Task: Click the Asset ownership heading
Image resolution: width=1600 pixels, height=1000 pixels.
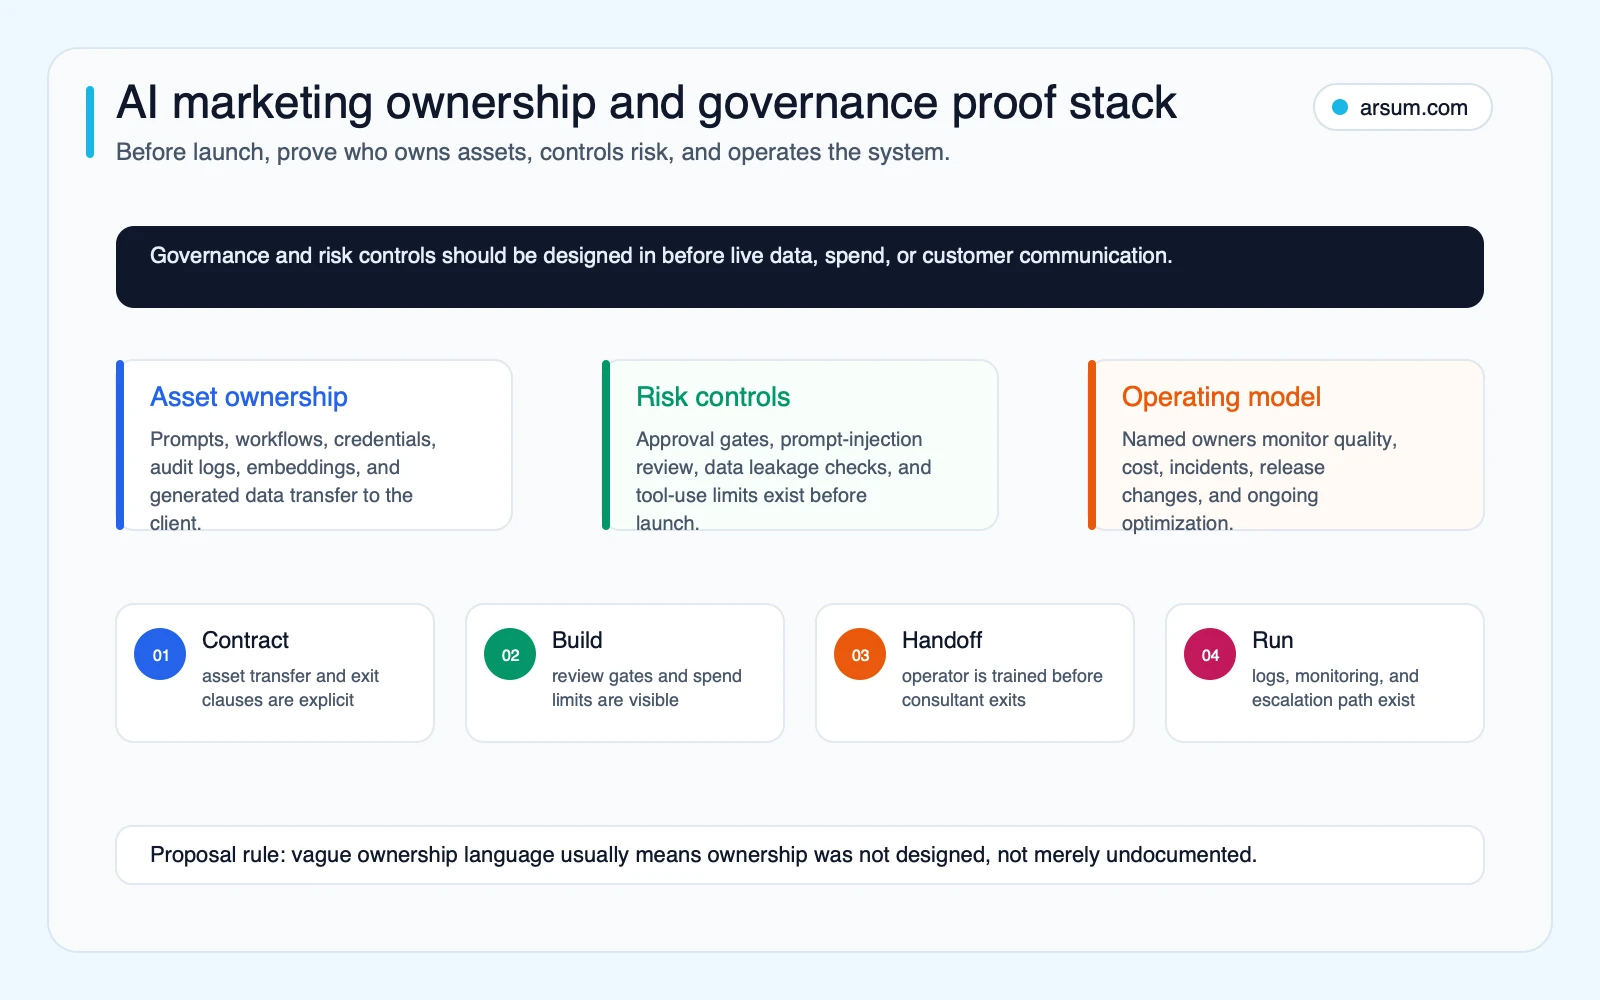Action: coord(249,397)
